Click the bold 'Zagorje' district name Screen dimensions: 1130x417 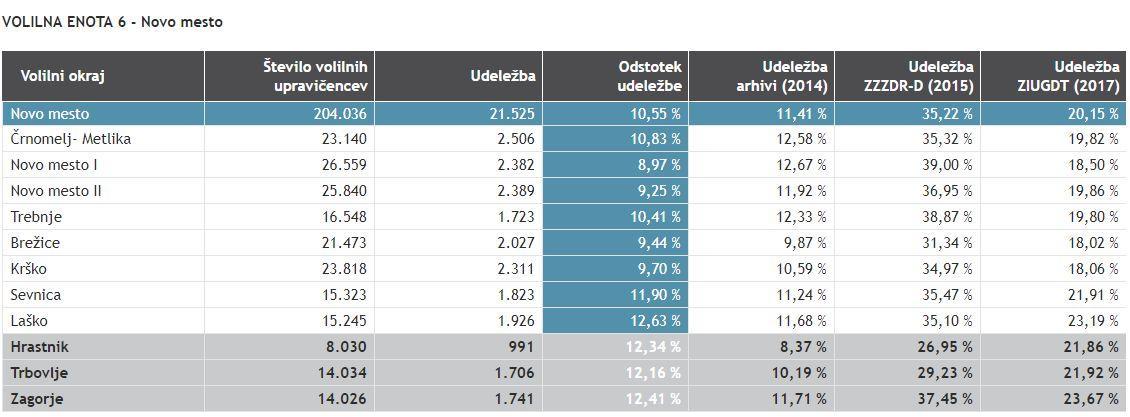point(36,399)
